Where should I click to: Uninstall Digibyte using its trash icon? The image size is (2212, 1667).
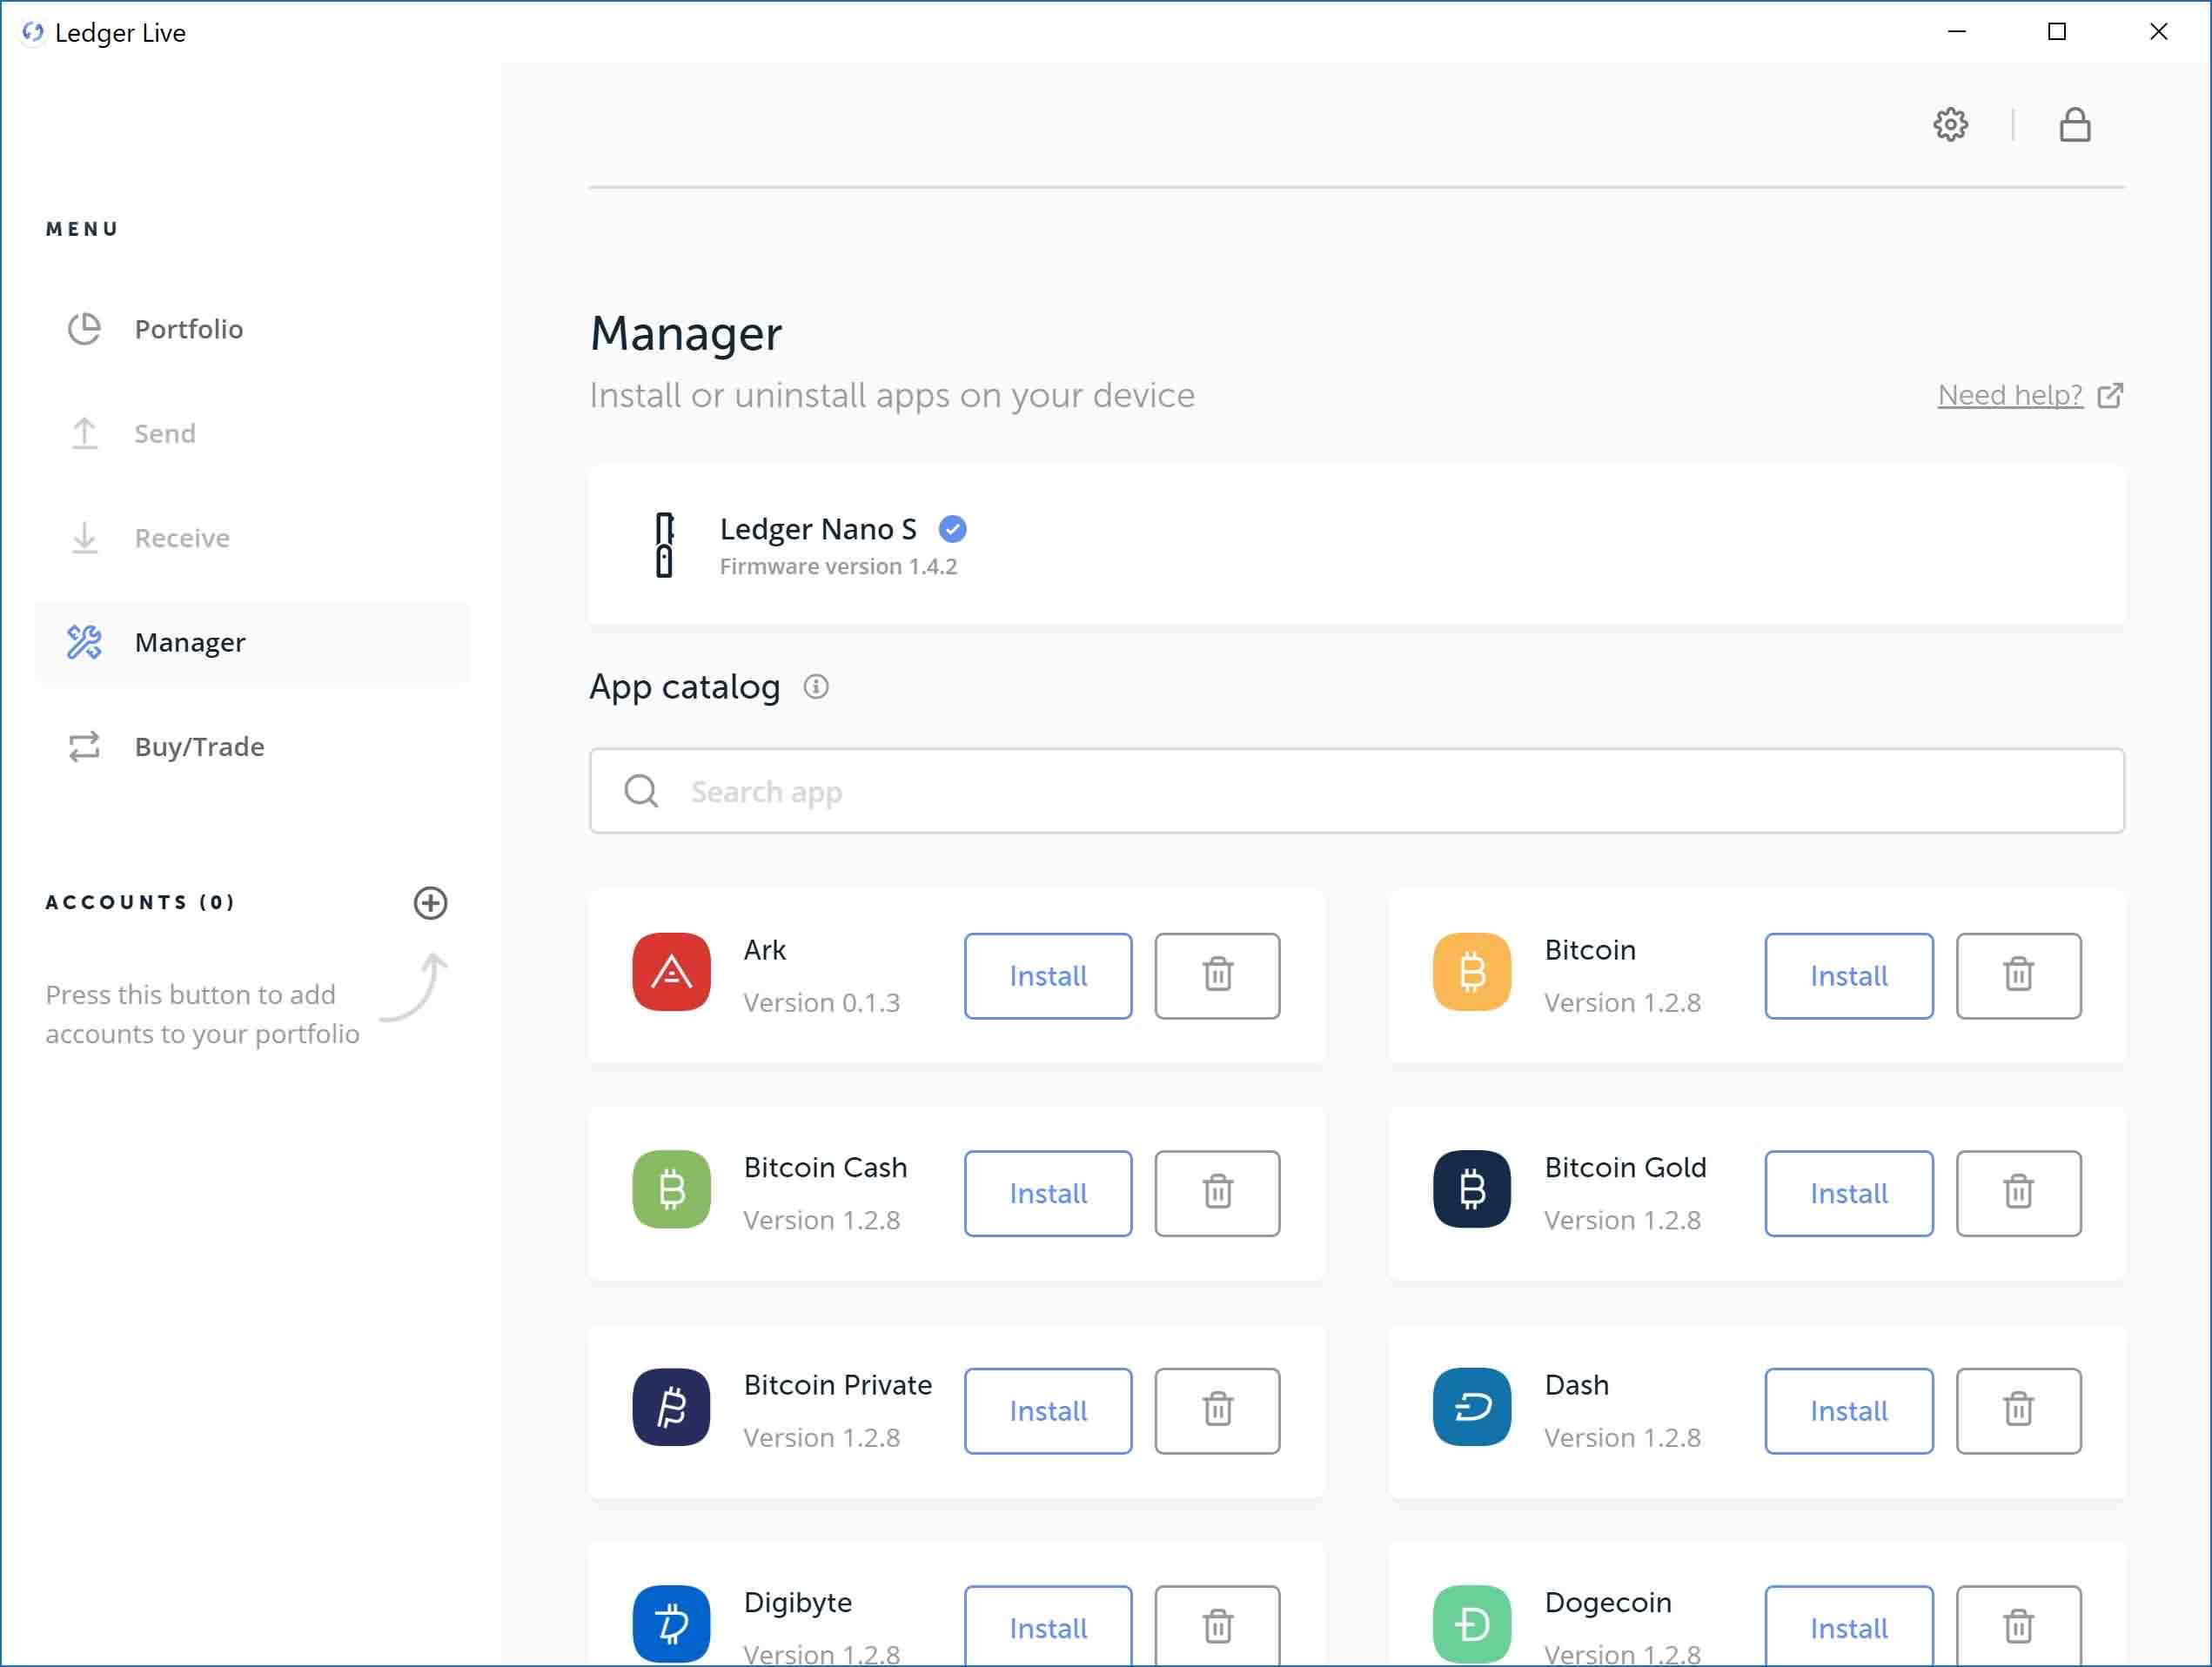coord(1217,1627)
